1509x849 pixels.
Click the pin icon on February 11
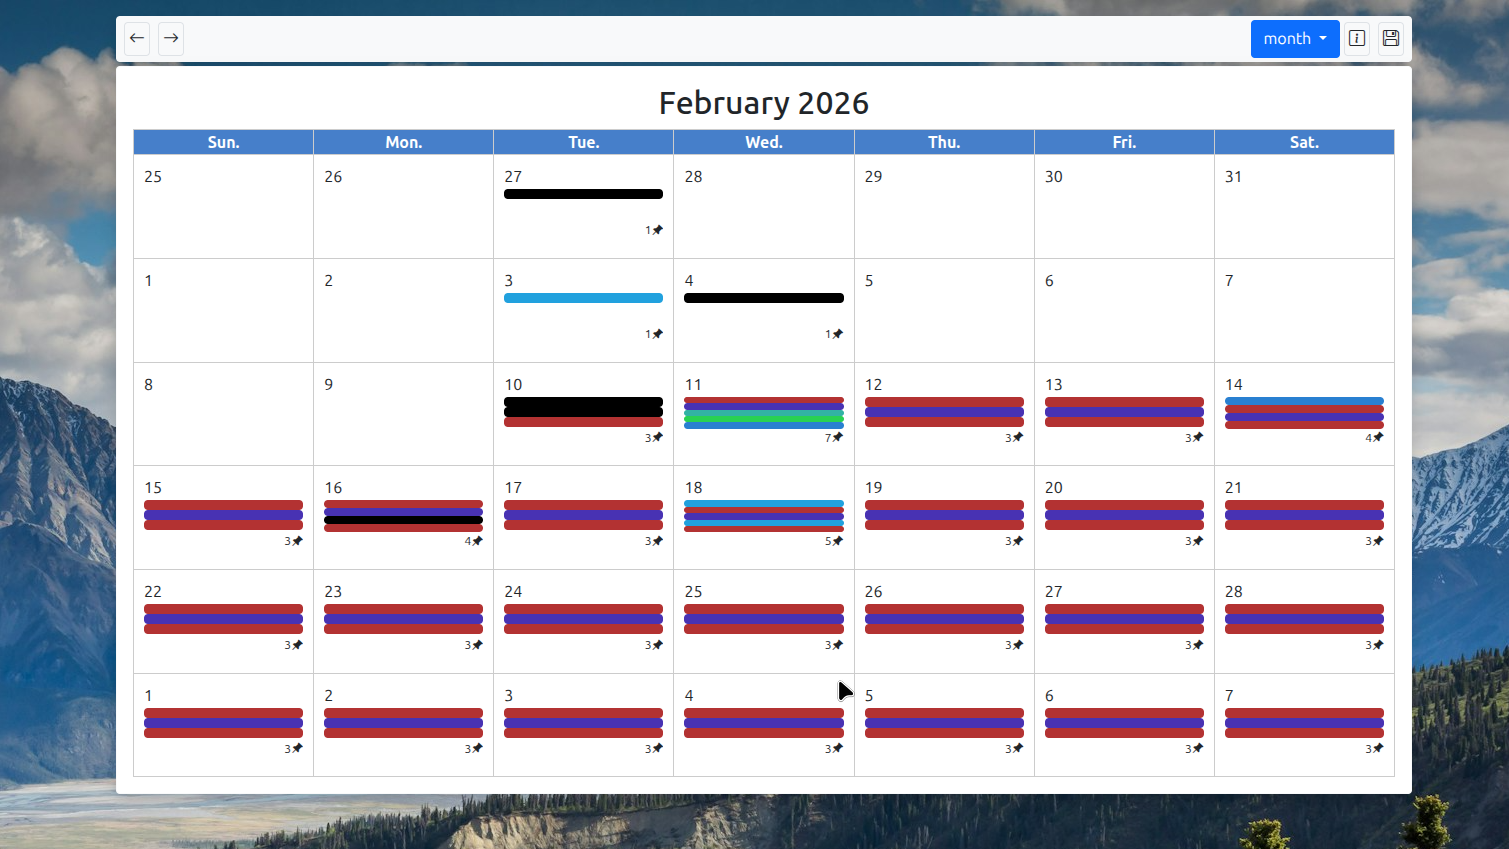838,438
